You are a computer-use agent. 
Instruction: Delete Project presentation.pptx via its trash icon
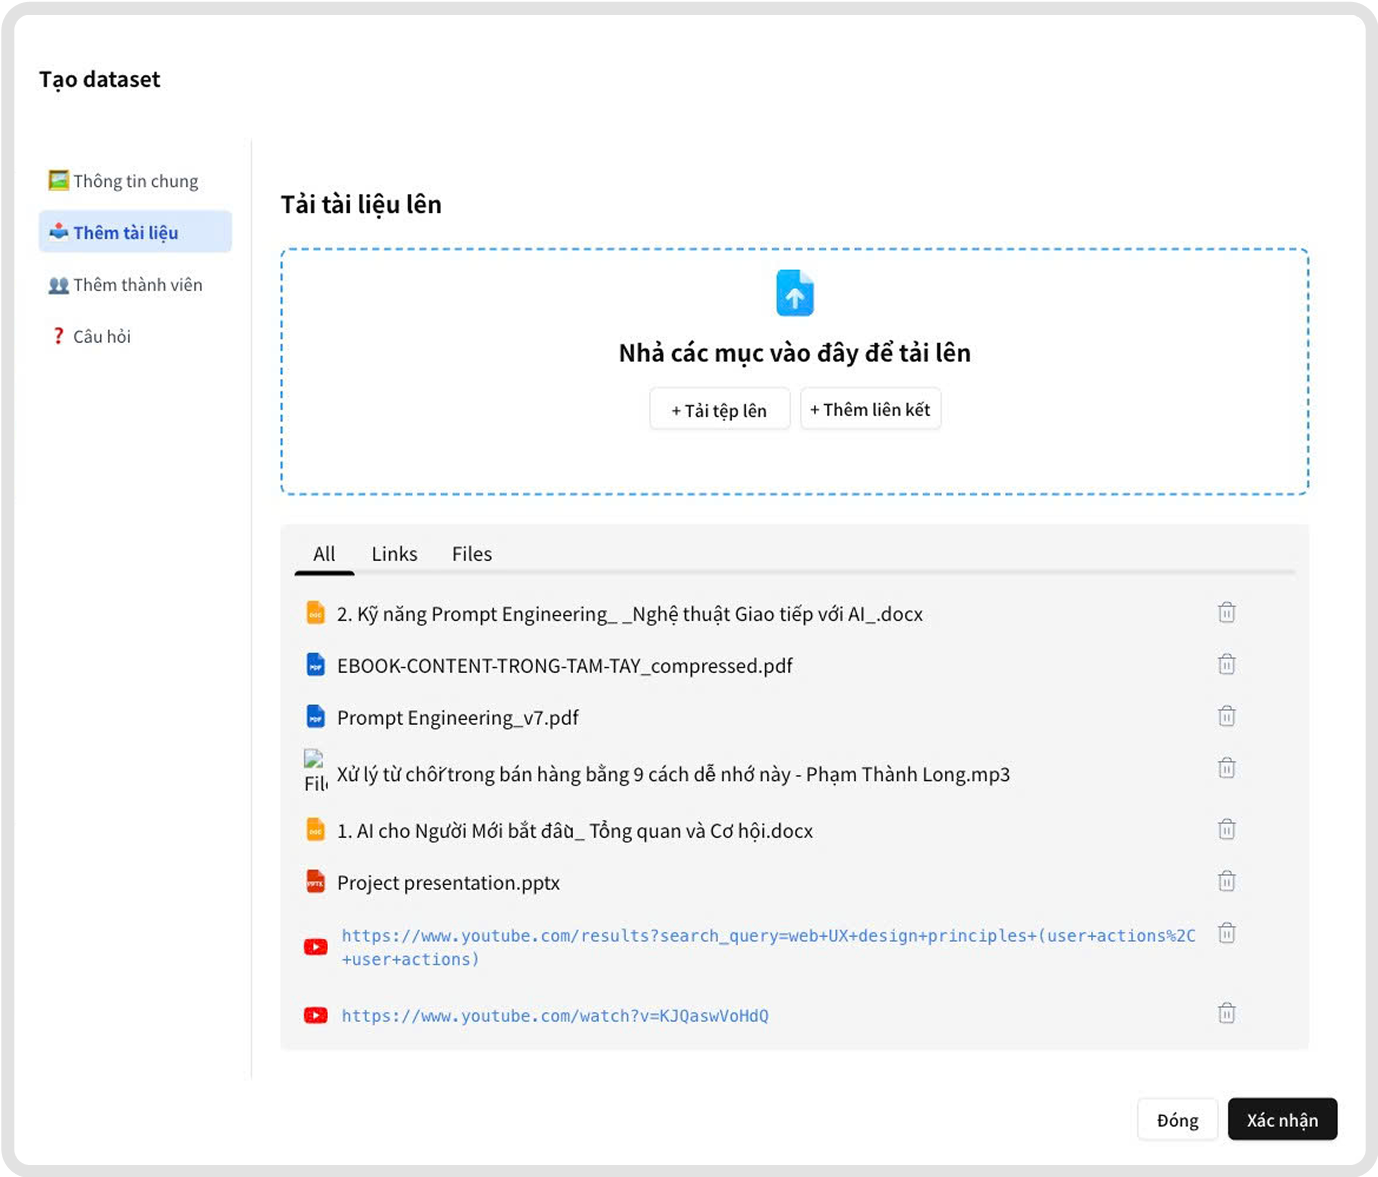coord(1226,881)
